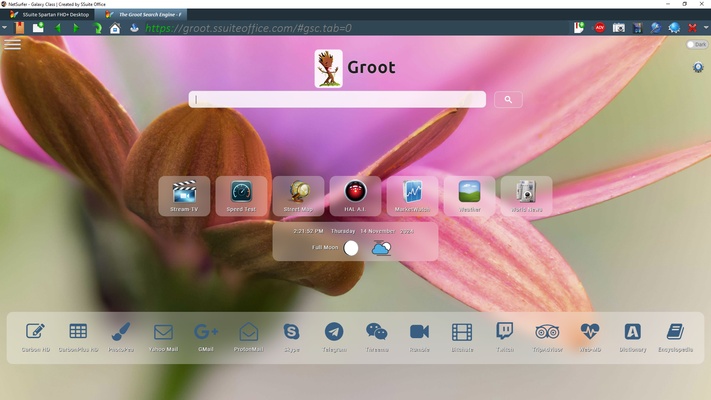Click the "2:21:52 PM" clock text
This screenshot has height=400, width=711.
coord(308,231)
